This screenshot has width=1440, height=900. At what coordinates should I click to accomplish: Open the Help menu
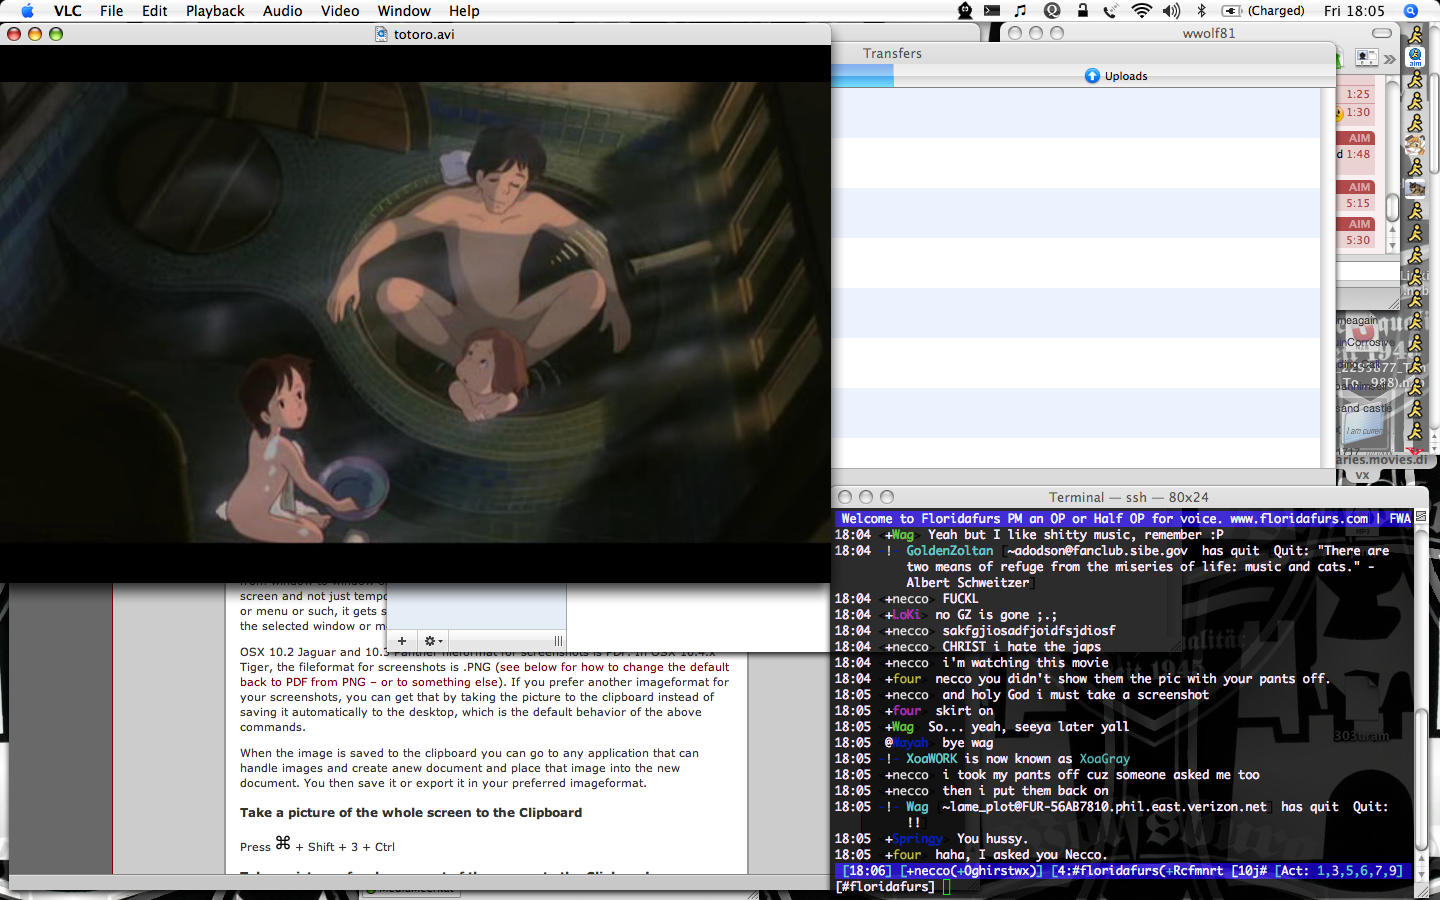tap(464, 11)
